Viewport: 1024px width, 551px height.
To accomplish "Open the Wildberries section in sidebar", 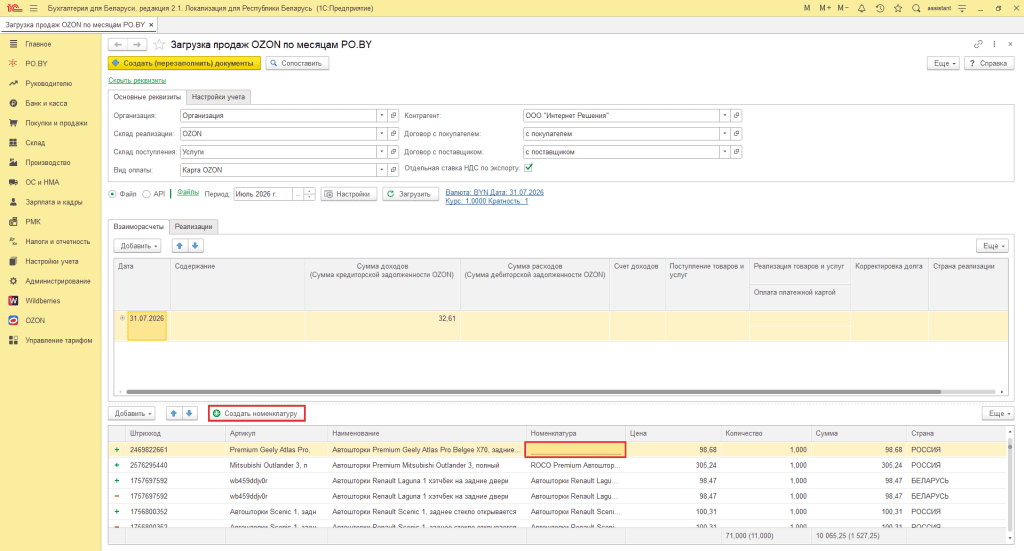I will 42,301.
